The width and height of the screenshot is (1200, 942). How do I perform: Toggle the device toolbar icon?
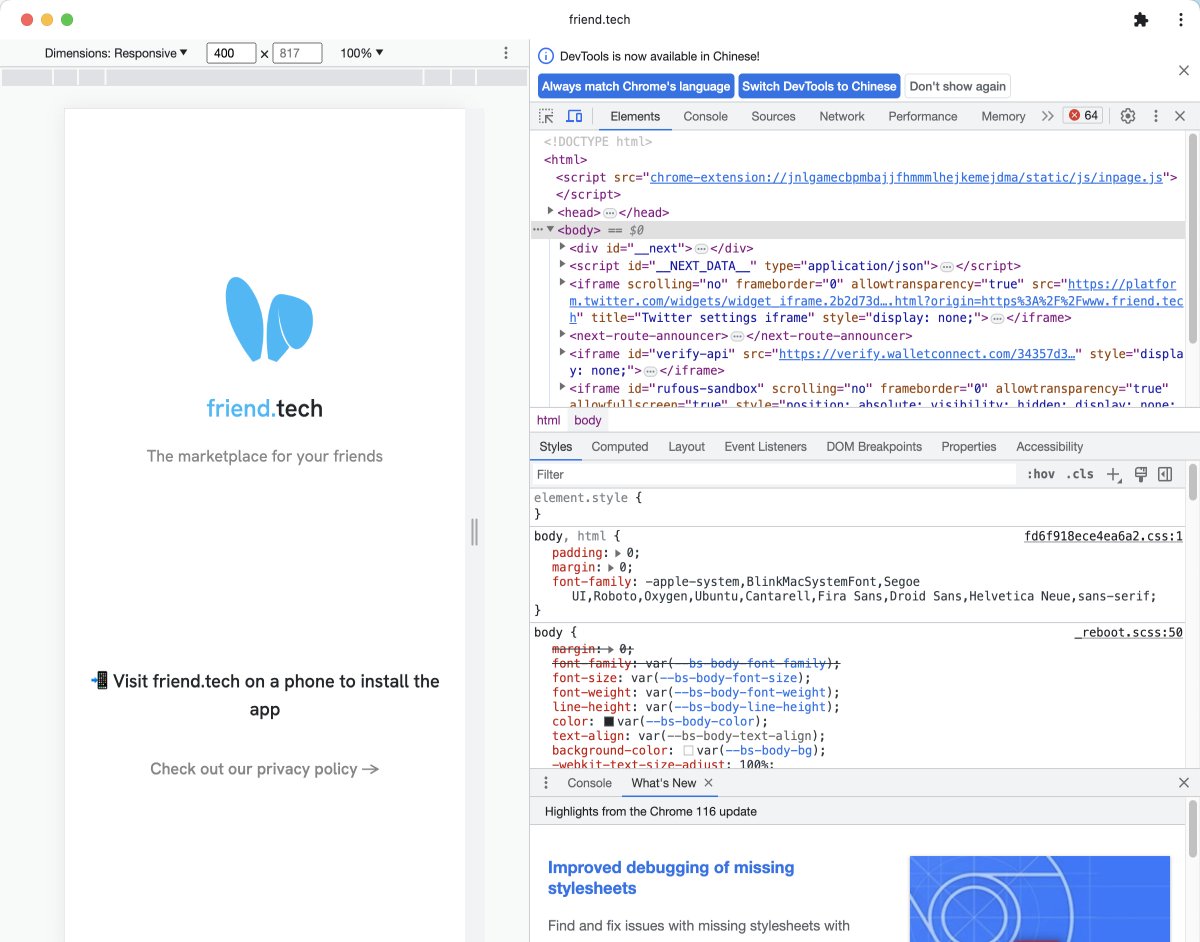point(574,116)
